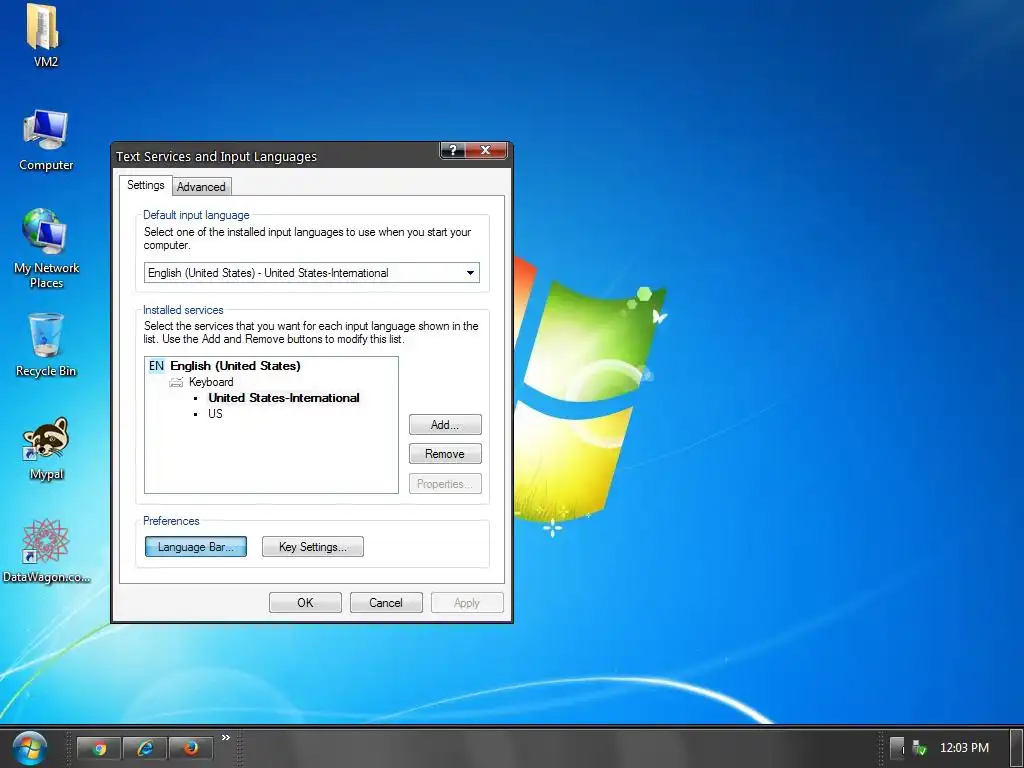Switch to the Advanced tab
The width and height of the screenshot is (1024, 768).
click(201, 187)
